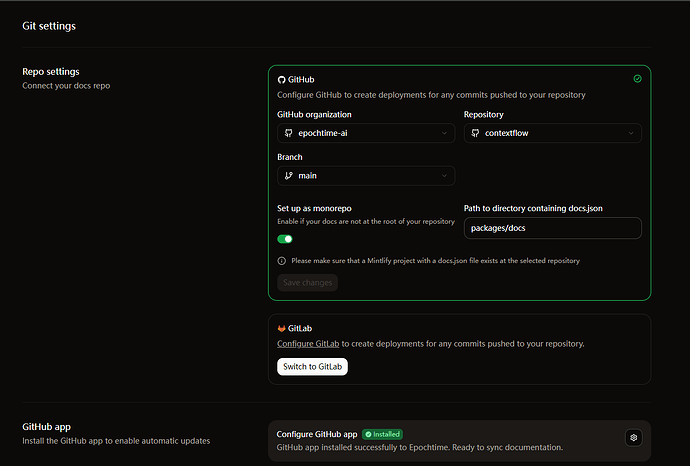Click Install the GitHub app description text
The height and width of the screenshot is (466, 690).
pyautogui.click(x=116, y=440)
